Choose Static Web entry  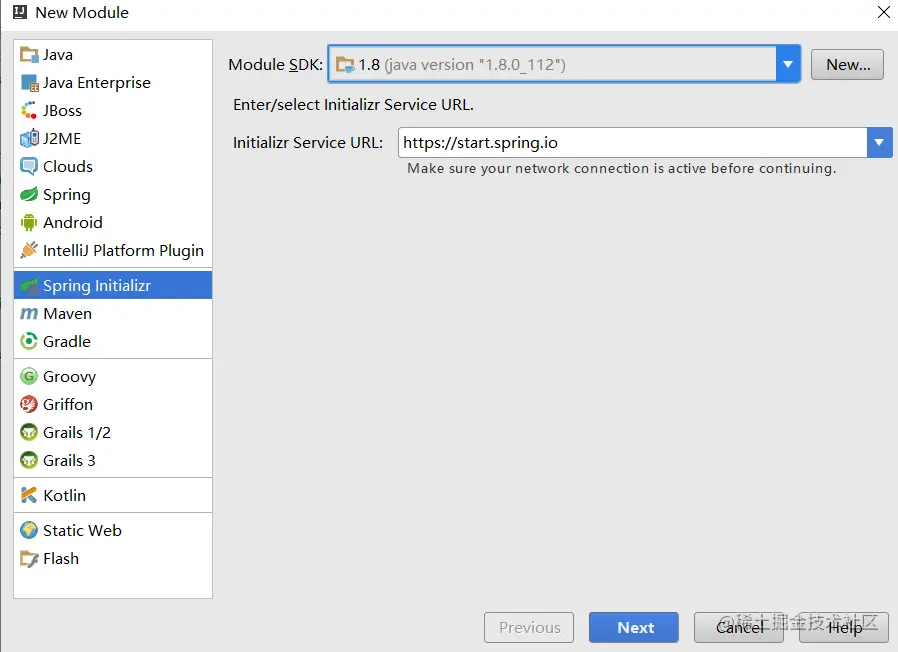pos(113,530)
